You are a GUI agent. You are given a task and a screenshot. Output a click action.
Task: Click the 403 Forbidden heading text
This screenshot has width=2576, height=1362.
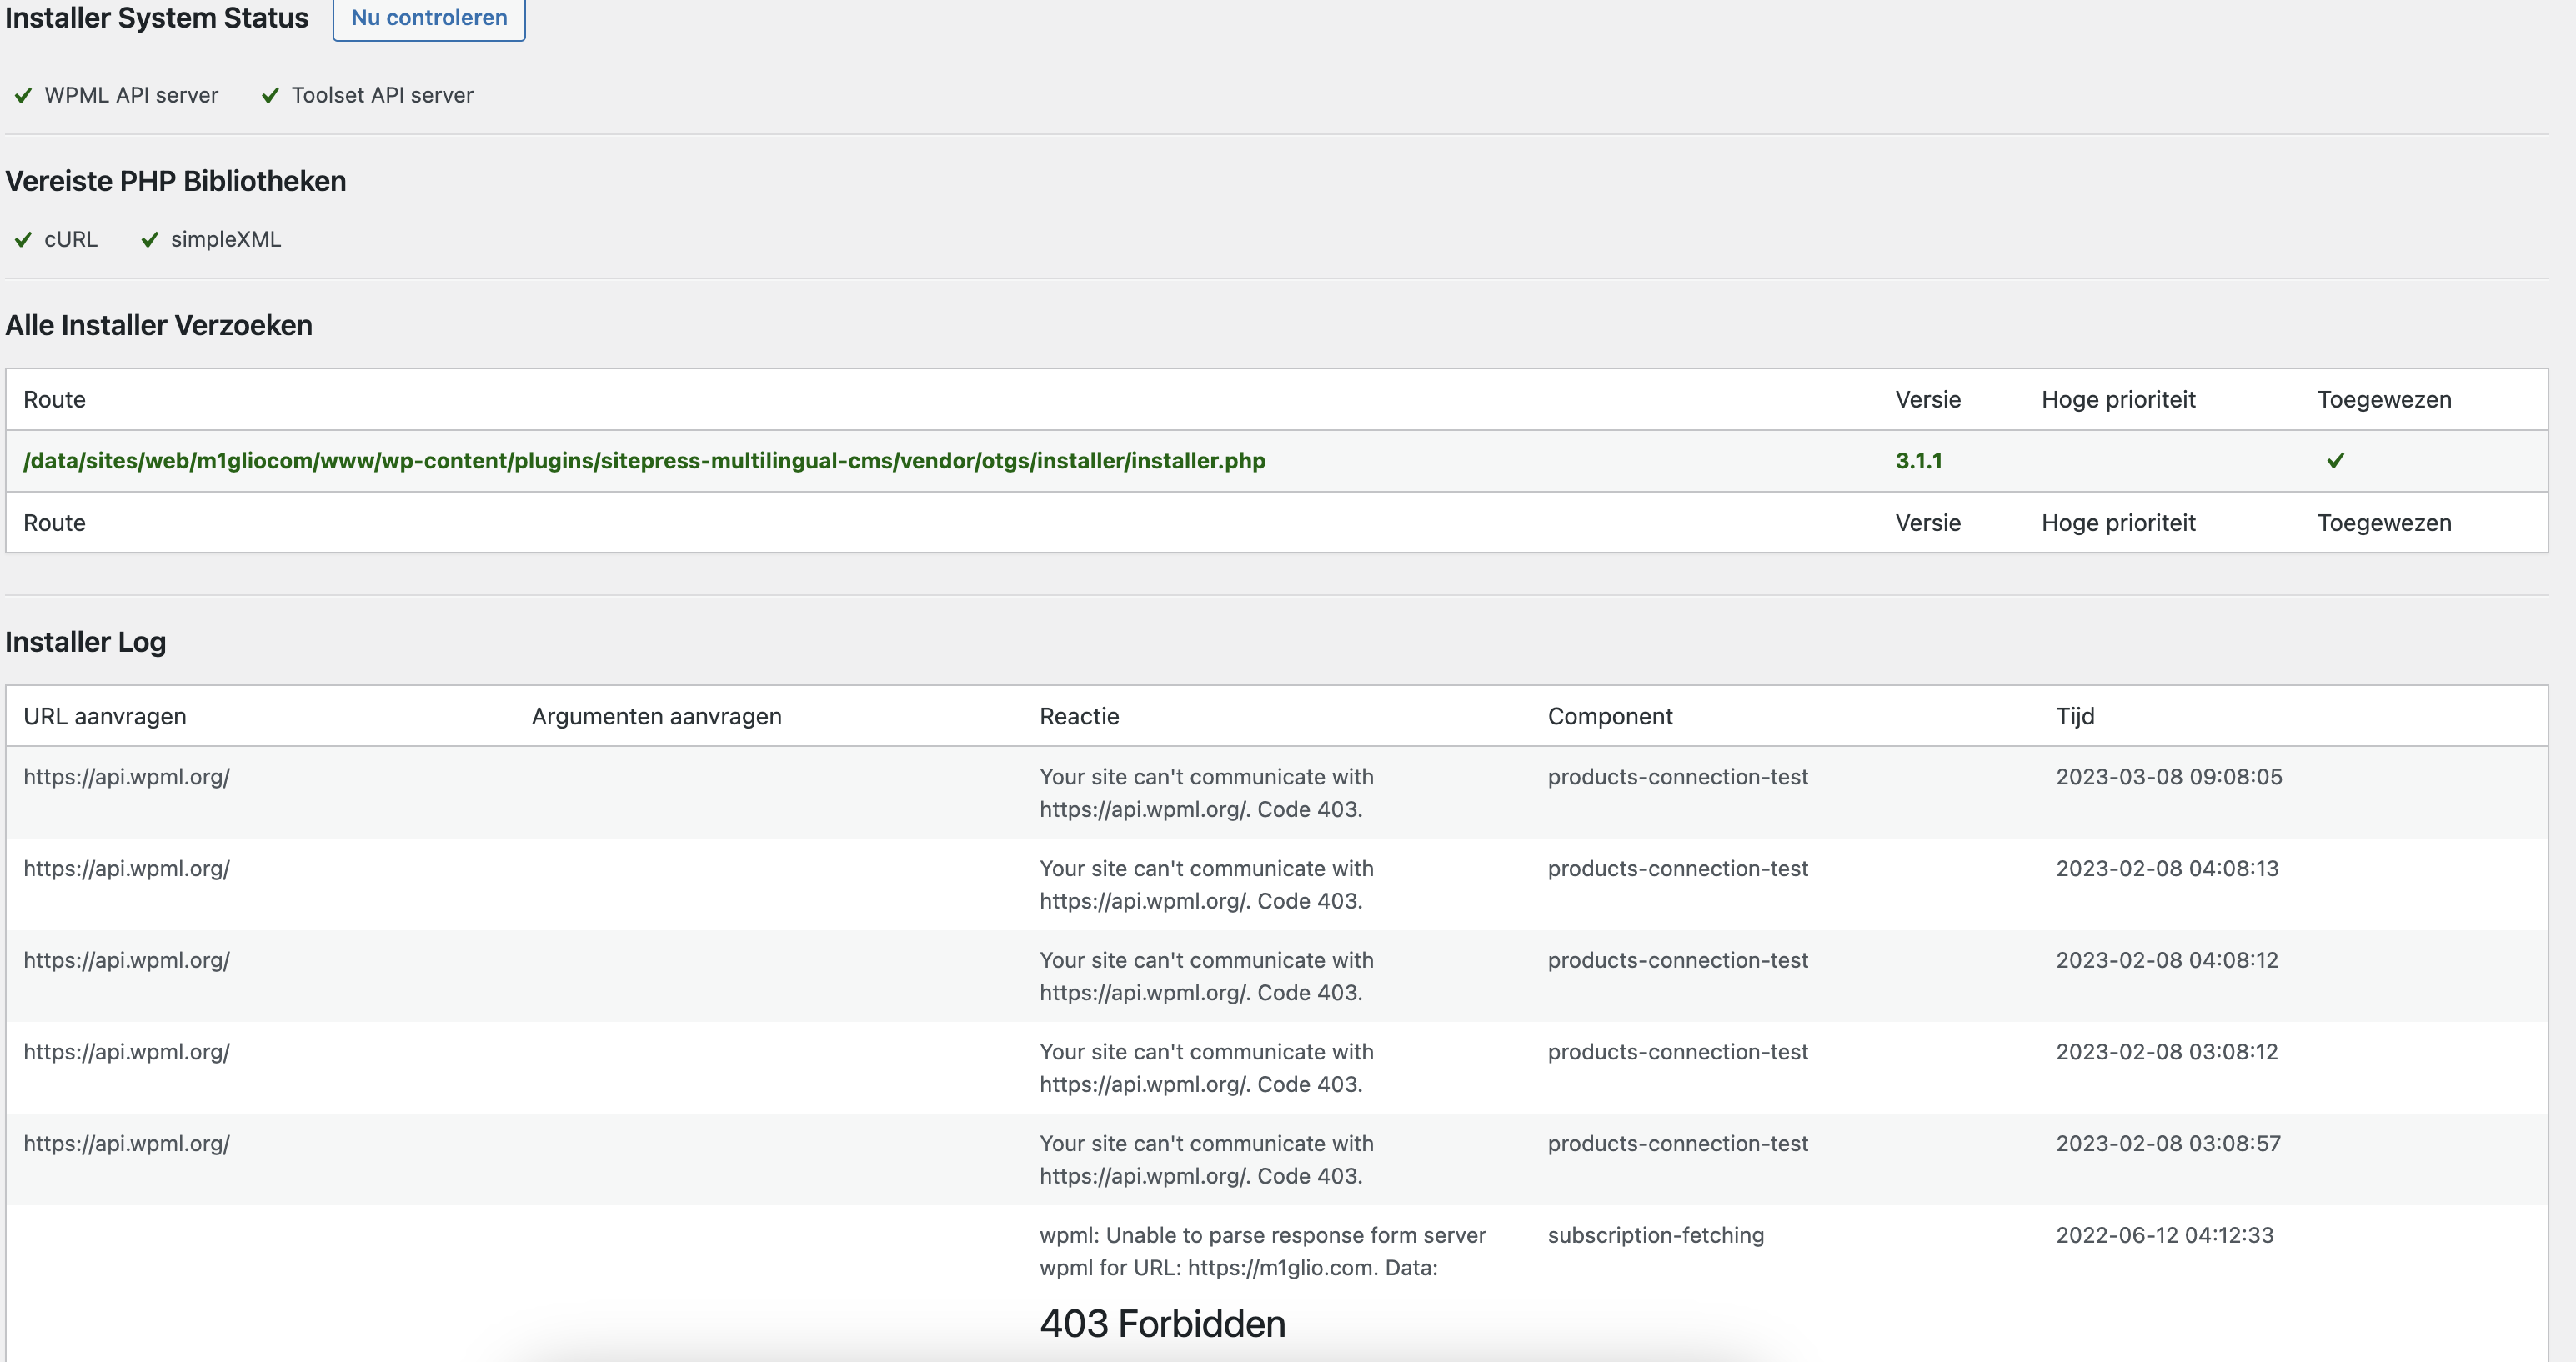[1162, 1324]
